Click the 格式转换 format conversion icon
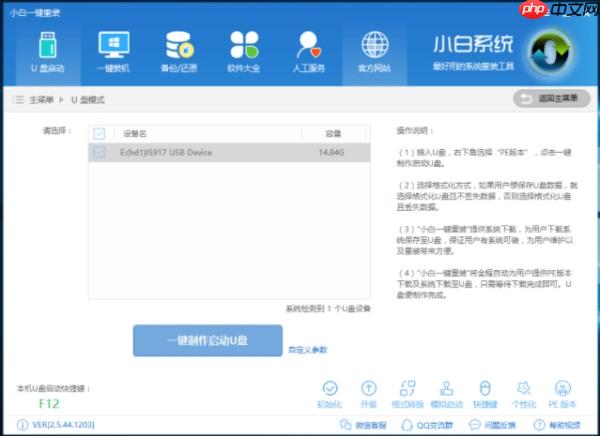The image size is (600, 436). (x=408, y=388)
